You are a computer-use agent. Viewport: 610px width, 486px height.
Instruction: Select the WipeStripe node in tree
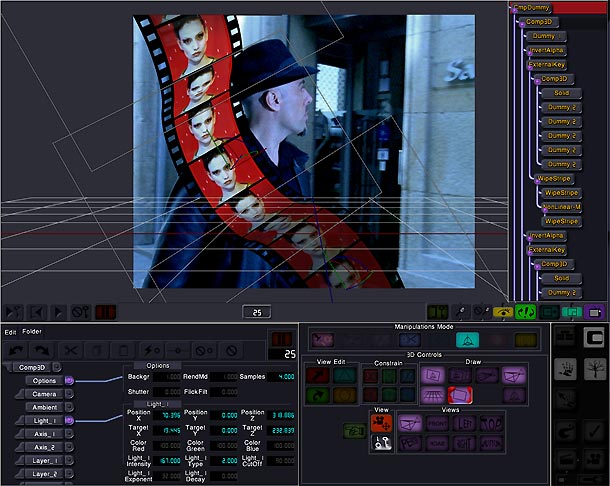click(x=553, y=177)
